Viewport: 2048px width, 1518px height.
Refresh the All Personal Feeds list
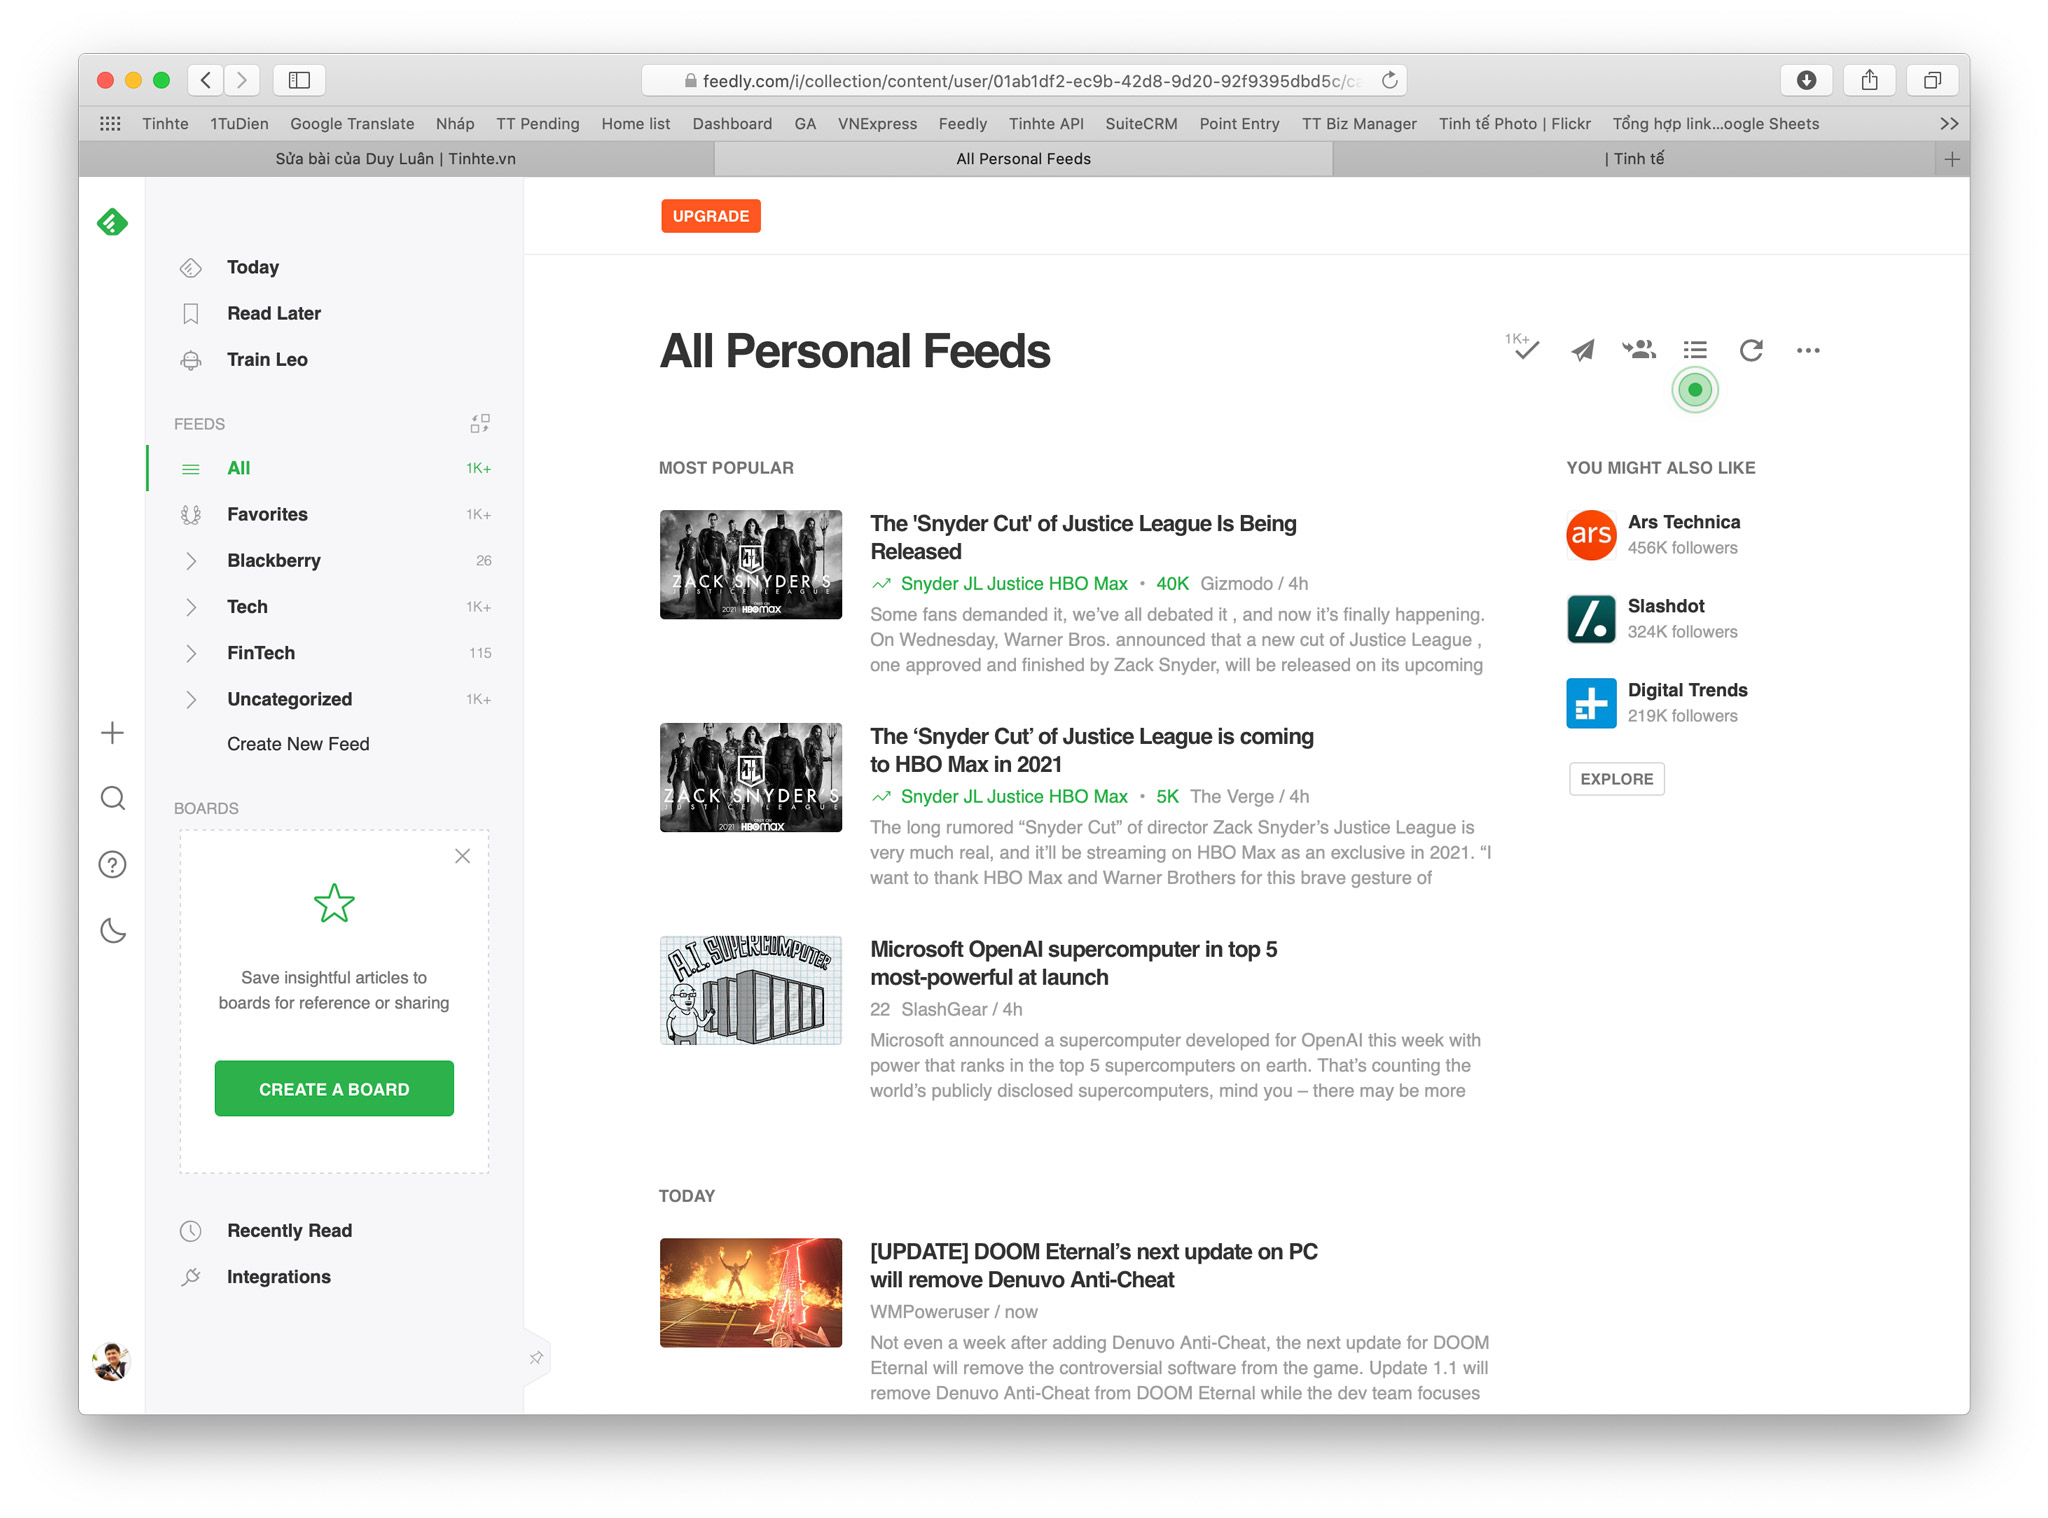coord(1751,350)
